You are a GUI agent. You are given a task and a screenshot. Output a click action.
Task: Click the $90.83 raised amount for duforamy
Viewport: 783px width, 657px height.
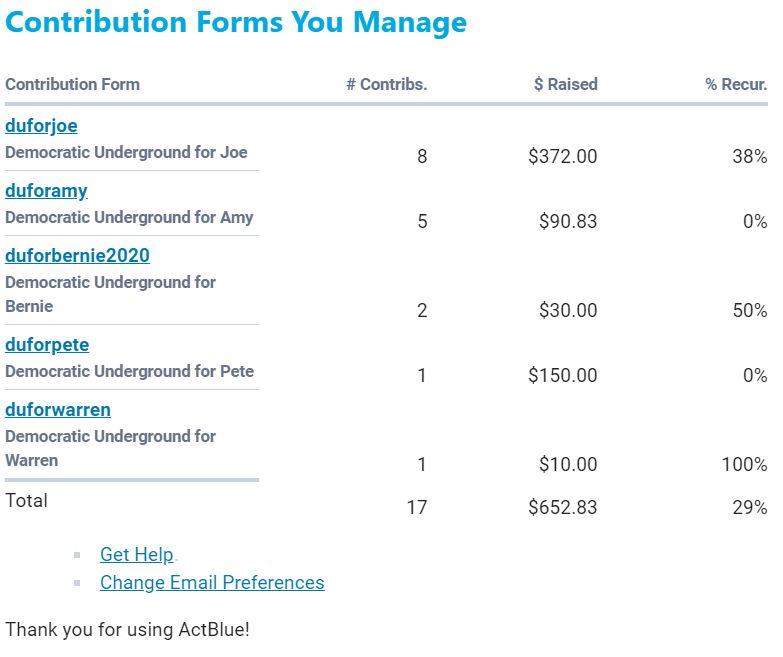tap(567, 222)
